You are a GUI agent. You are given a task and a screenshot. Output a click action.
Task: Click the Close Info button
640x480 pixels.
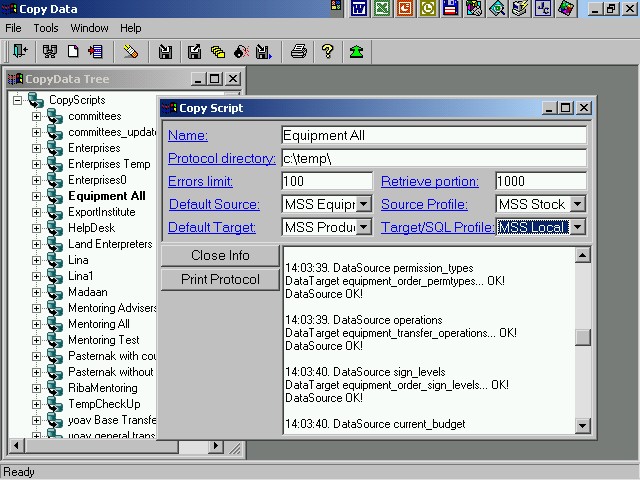220,255
